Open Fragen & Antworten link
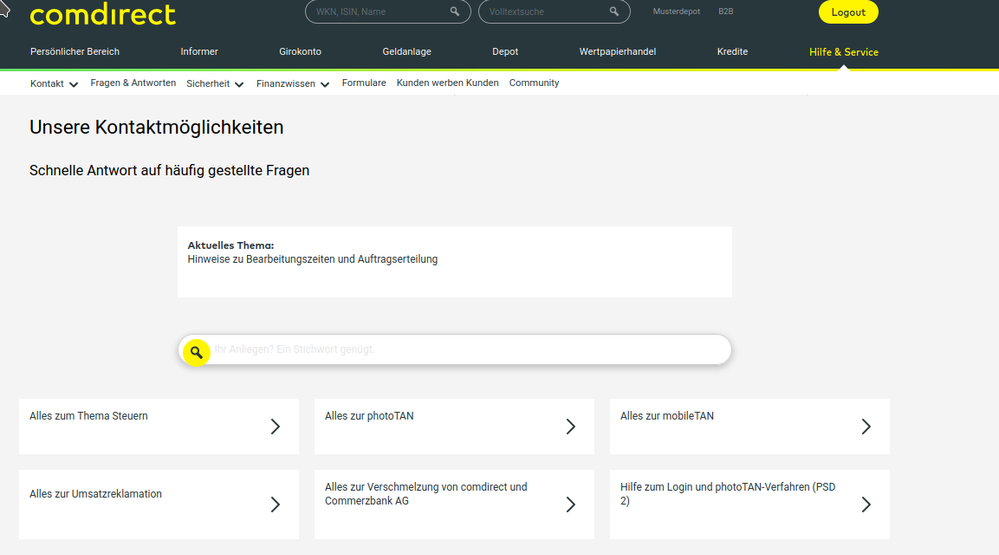999x555 pixels. click(x=133, y=83)
